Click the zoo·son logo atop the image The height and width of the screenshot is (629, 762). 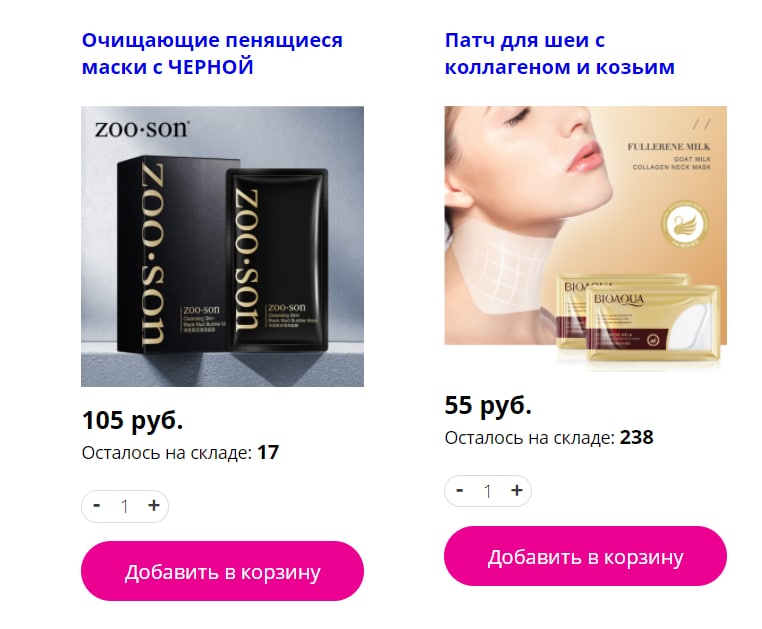coord(141,129)
